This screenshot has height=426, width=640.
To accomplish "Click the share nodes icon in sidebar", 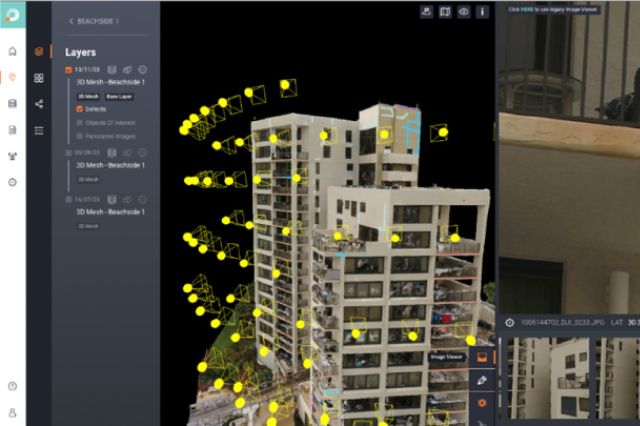I will [38, 103].
